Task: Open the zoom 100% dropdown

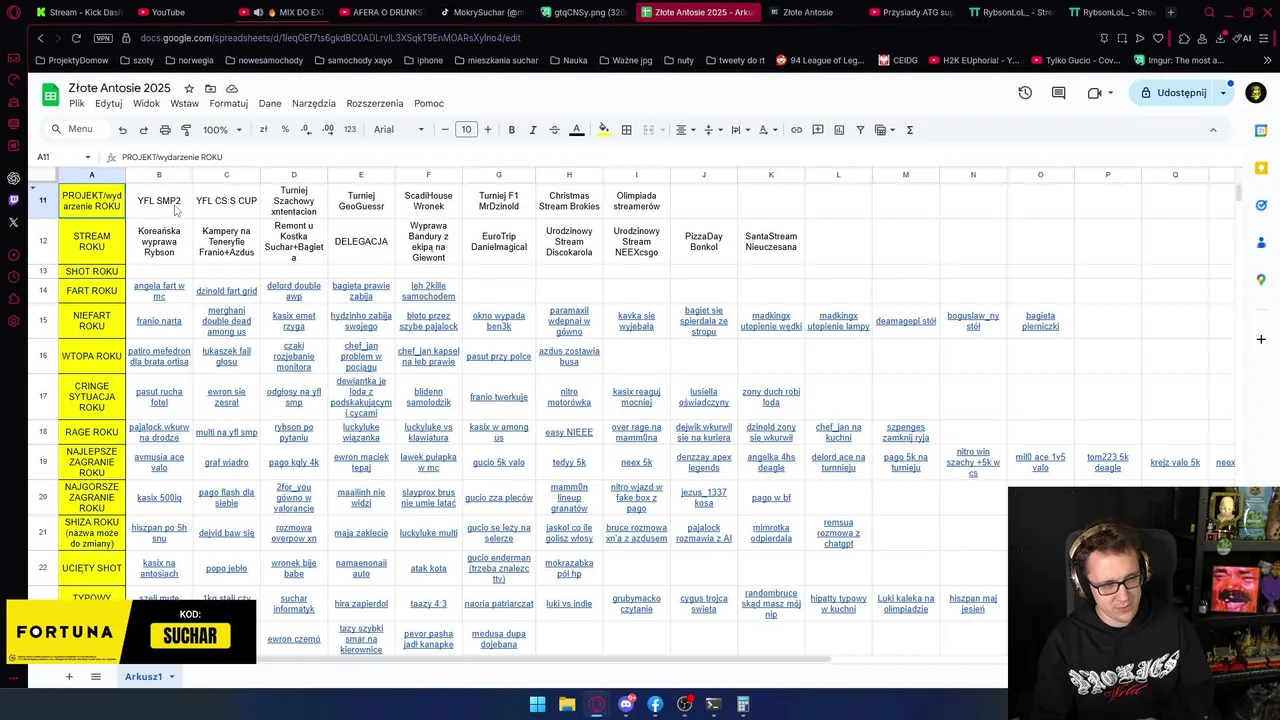Action: 223,130
